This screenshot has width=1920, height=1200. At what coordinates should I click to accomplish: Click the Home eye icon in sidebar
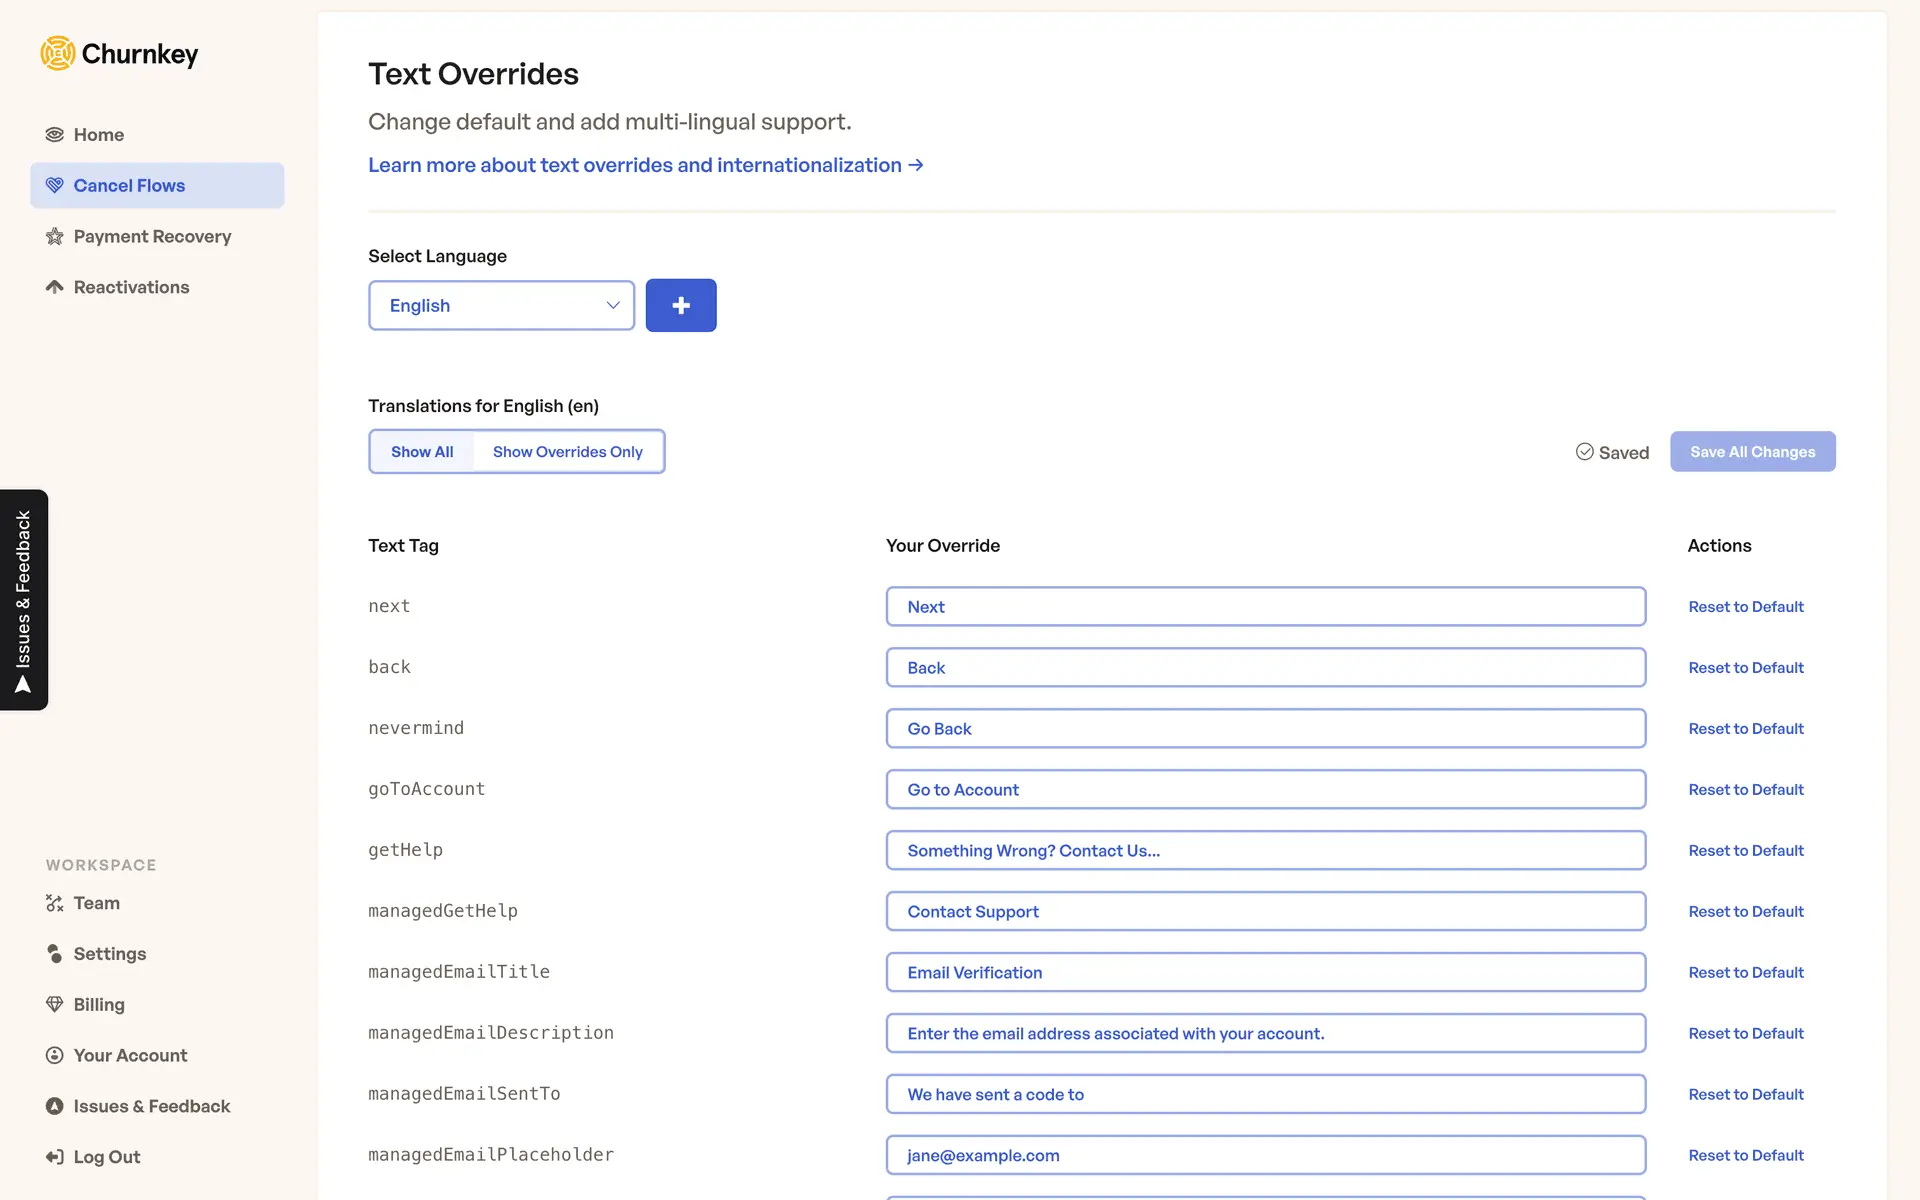tap(55, 135)
